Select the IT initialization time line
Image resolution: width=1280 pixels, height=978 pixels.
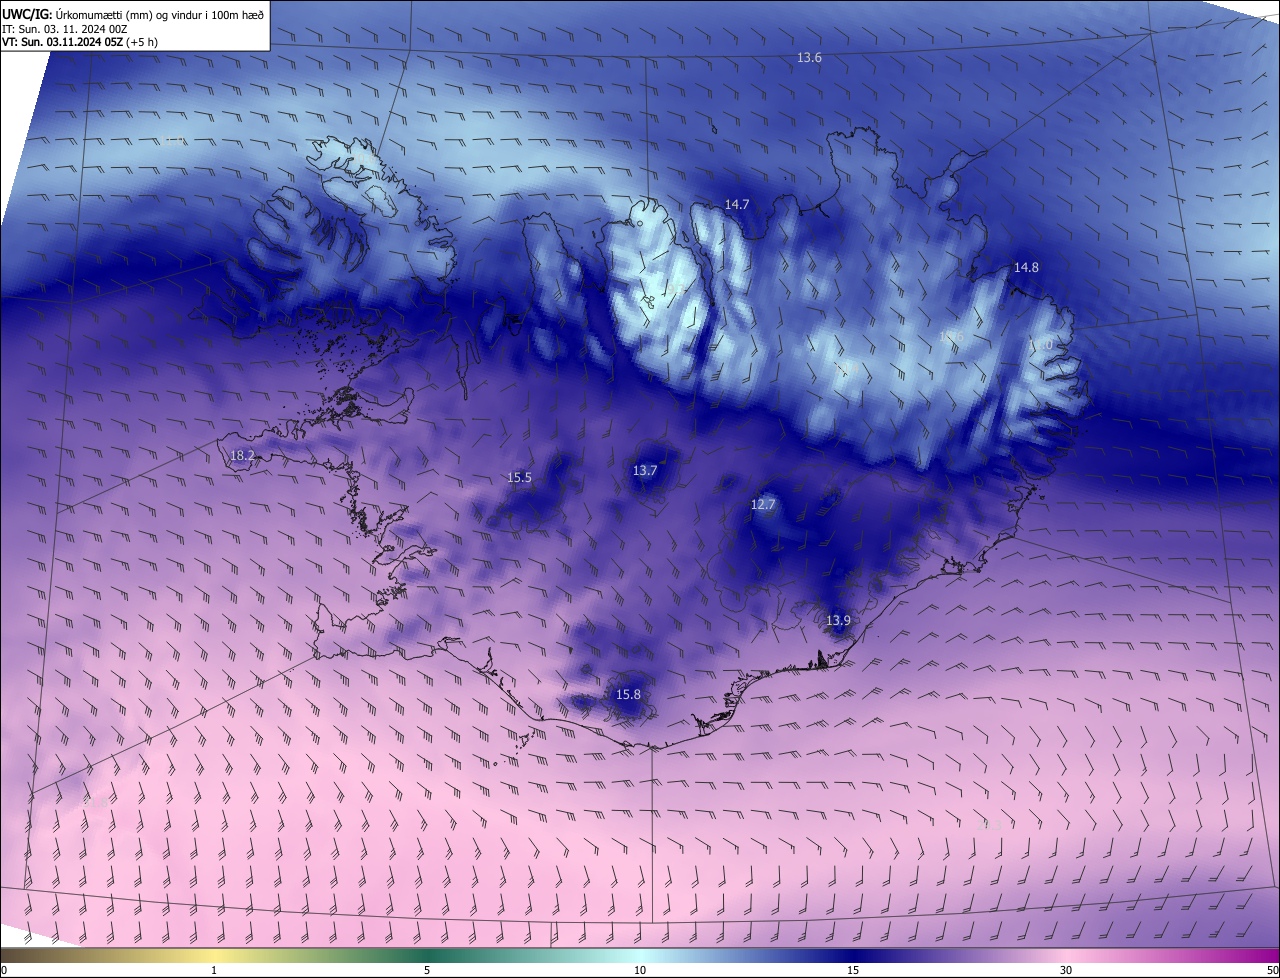pyautogui.click(x=64, y=28)
